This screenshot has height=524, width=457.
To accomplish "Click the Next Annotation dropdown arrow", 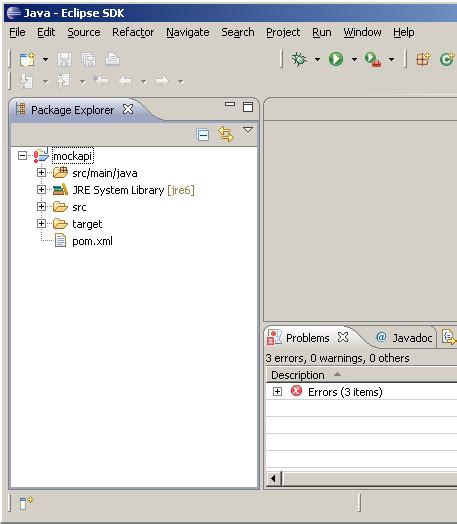I will coord(45,82).
